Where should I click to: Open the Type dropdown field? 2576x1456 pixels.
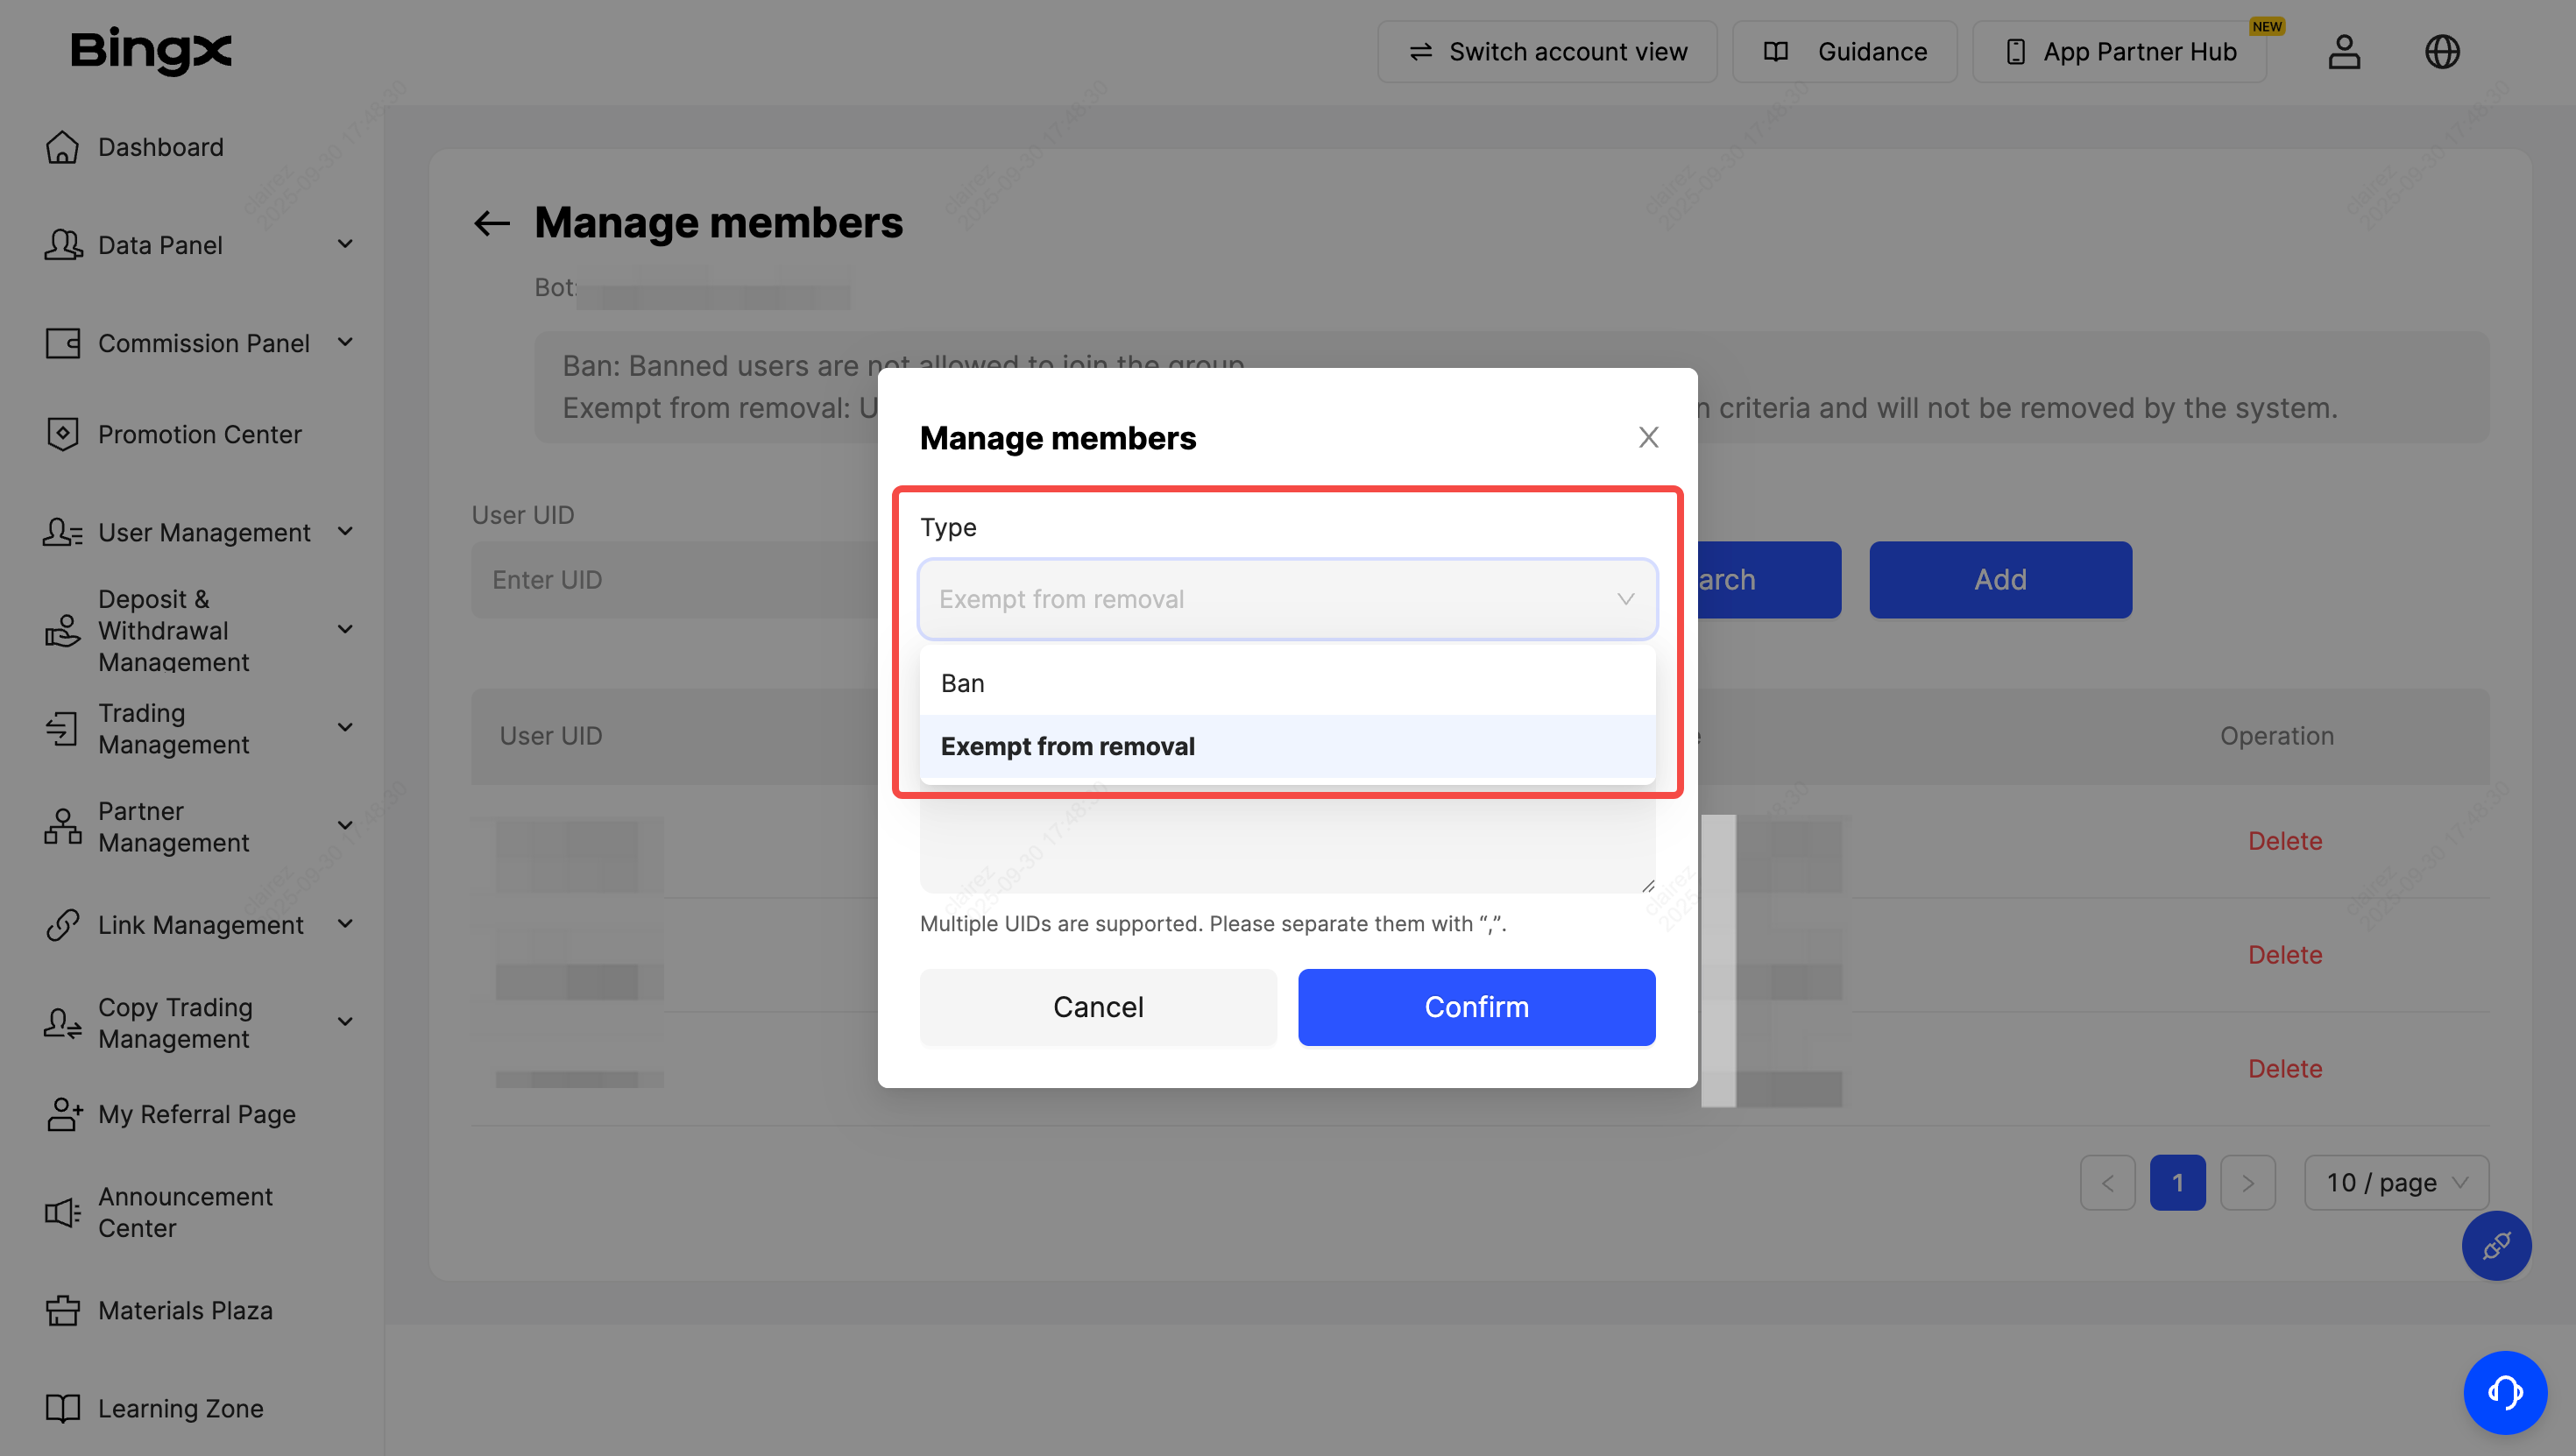coord(1286,599)
